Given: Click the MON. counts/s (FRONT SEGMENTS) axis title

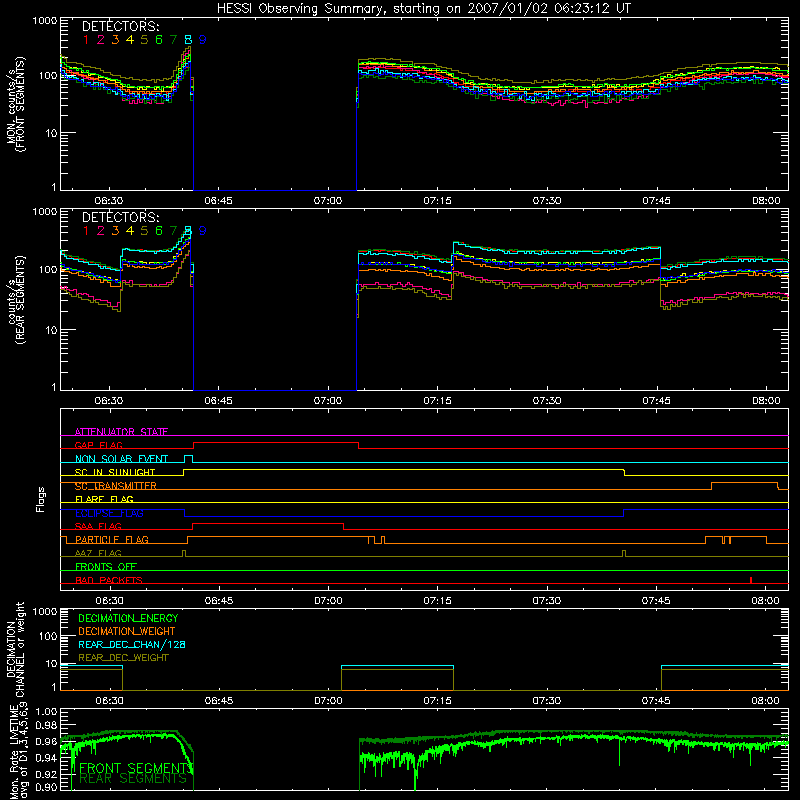Looking at the screenshot, I should pyautogui.click(x=15, y=104).
